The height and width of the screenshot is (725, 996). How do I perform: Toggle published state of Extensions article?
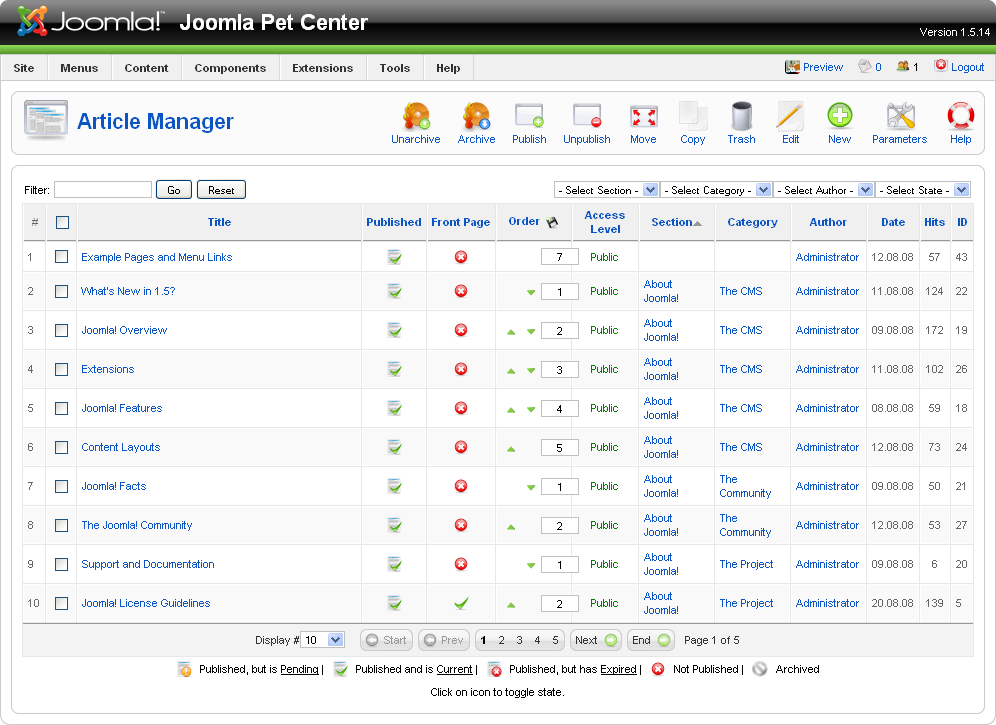click(394, 369)
